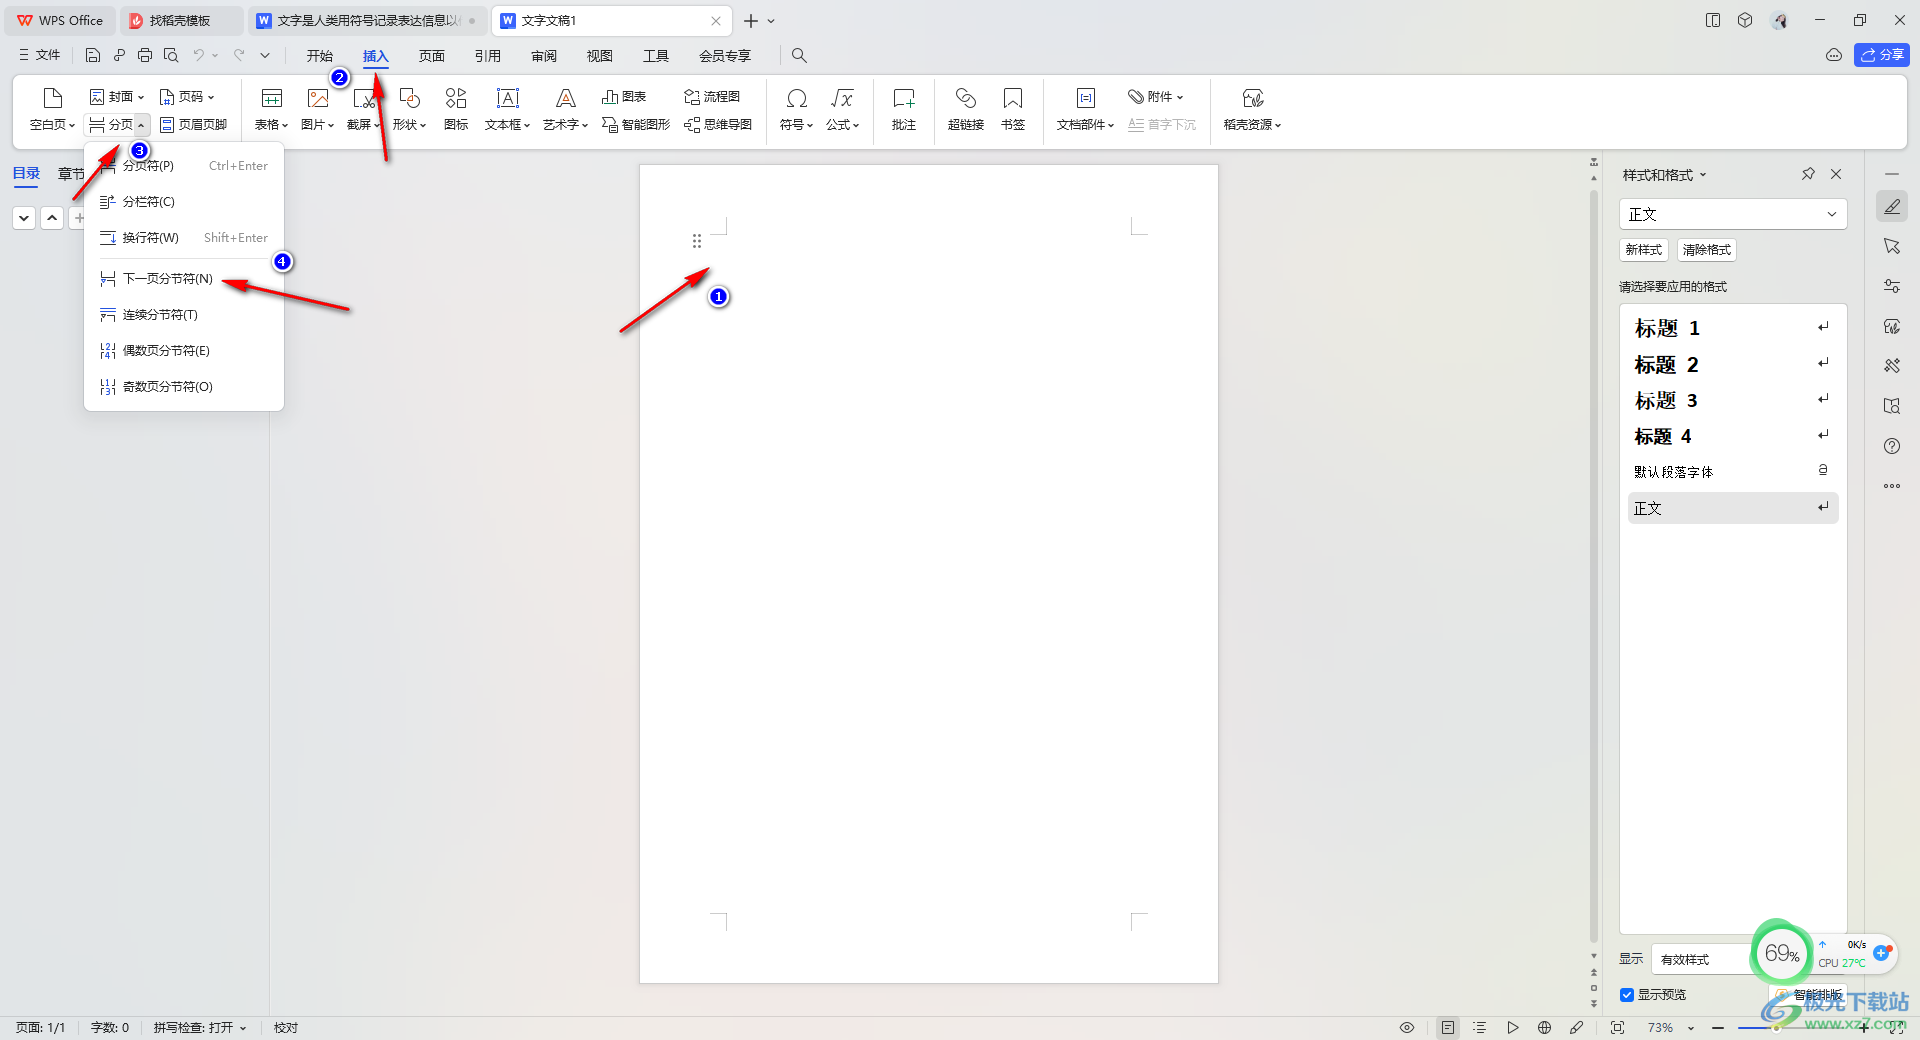
Task: Click the document vertical scrollbar
Action: (1594, 565)
